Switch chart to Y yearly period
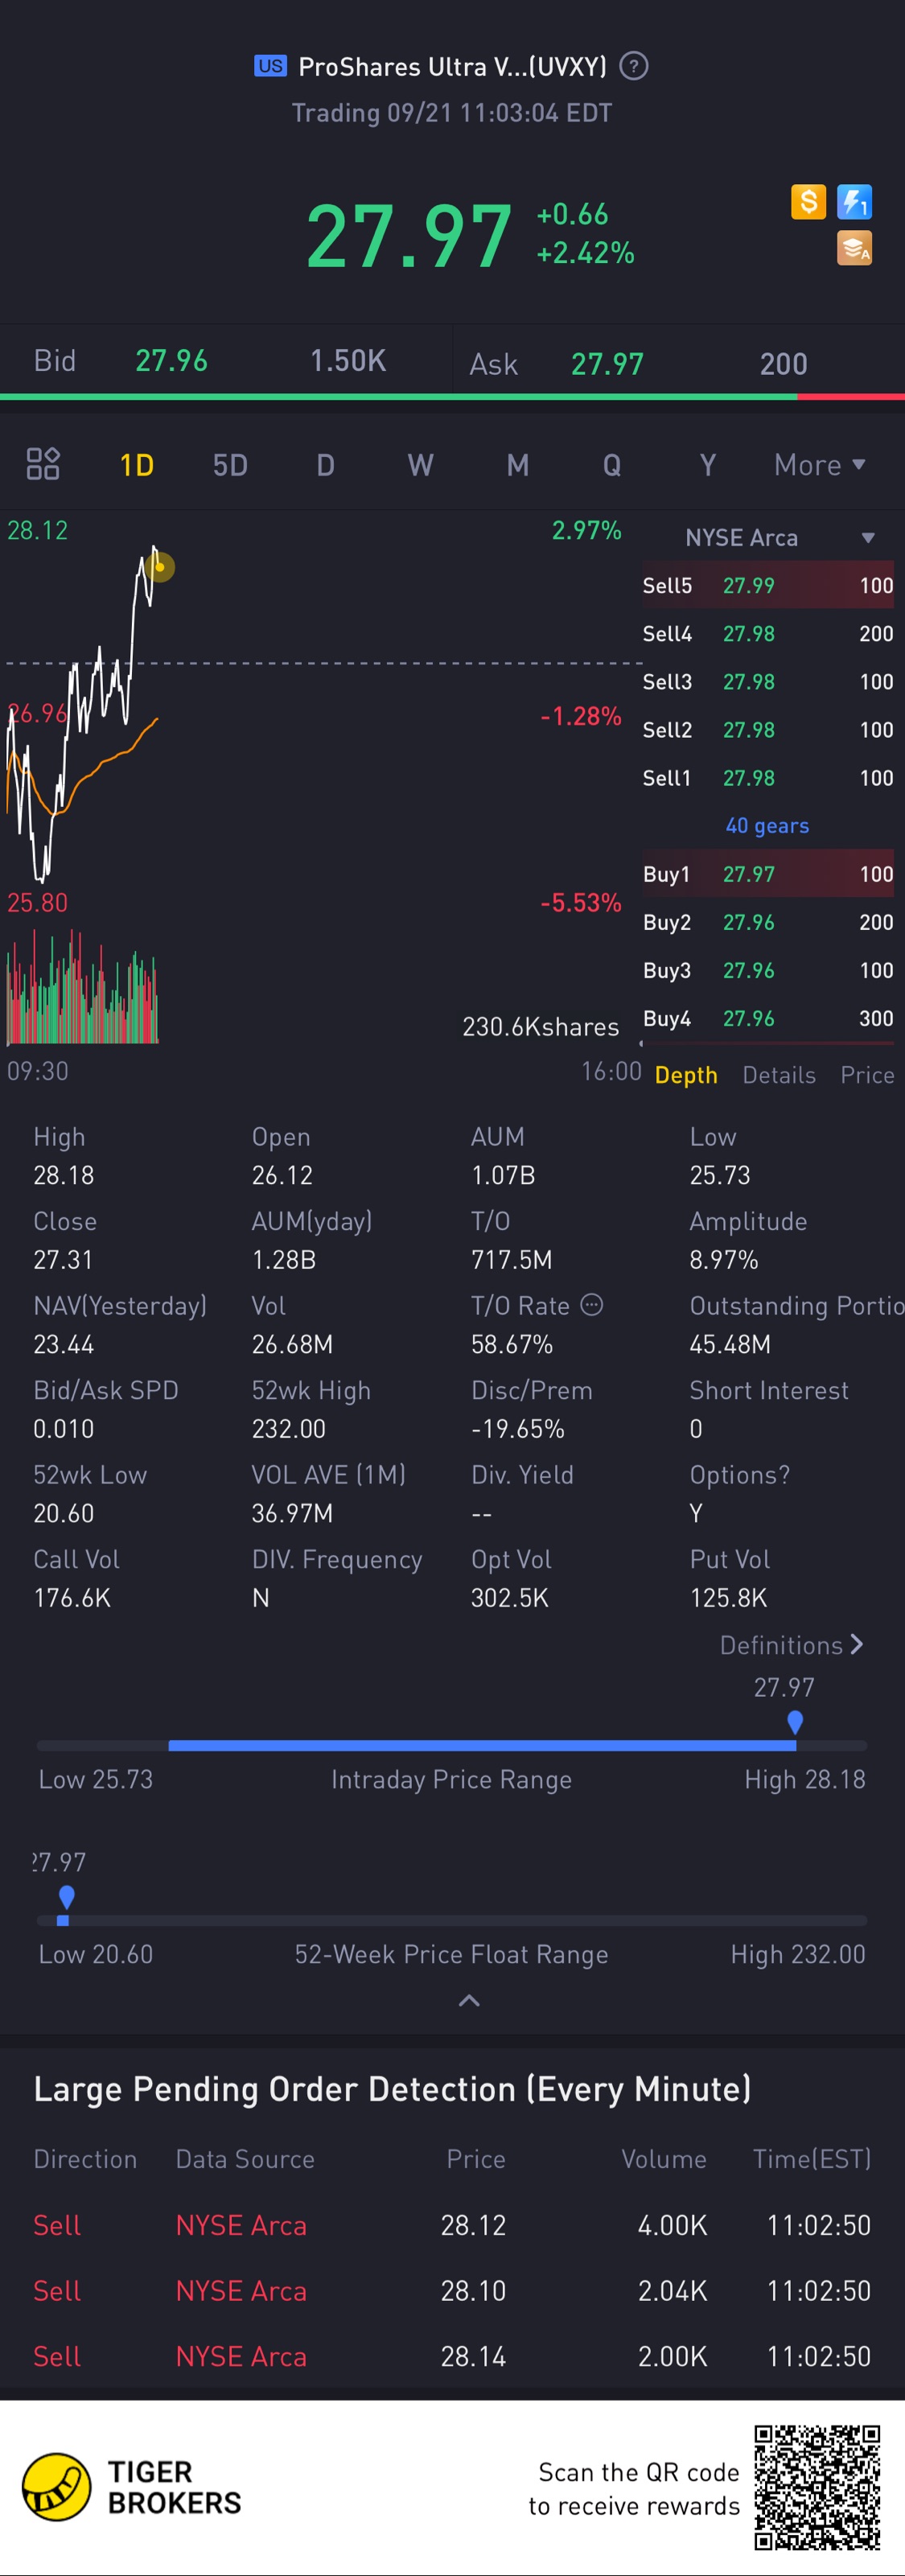The height and width of the screenshot is (2576, 905). coord(707,465)
